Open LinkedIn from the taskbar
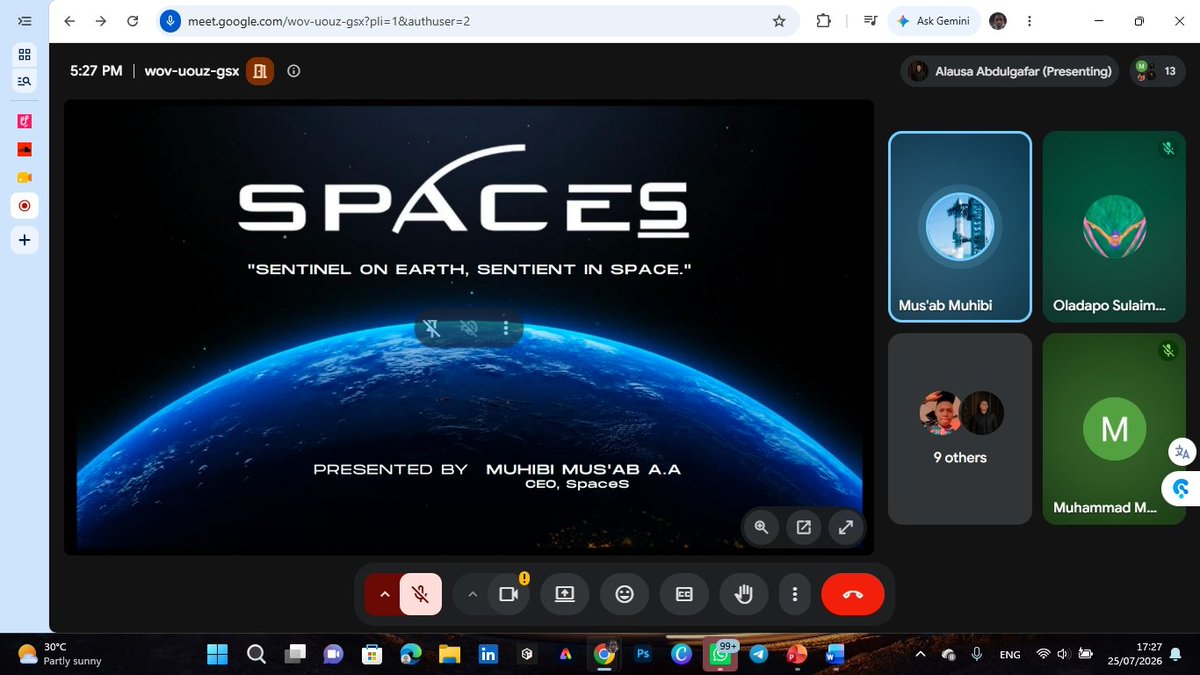Screen dimensions: 1200x675 [x=488, y=654]
